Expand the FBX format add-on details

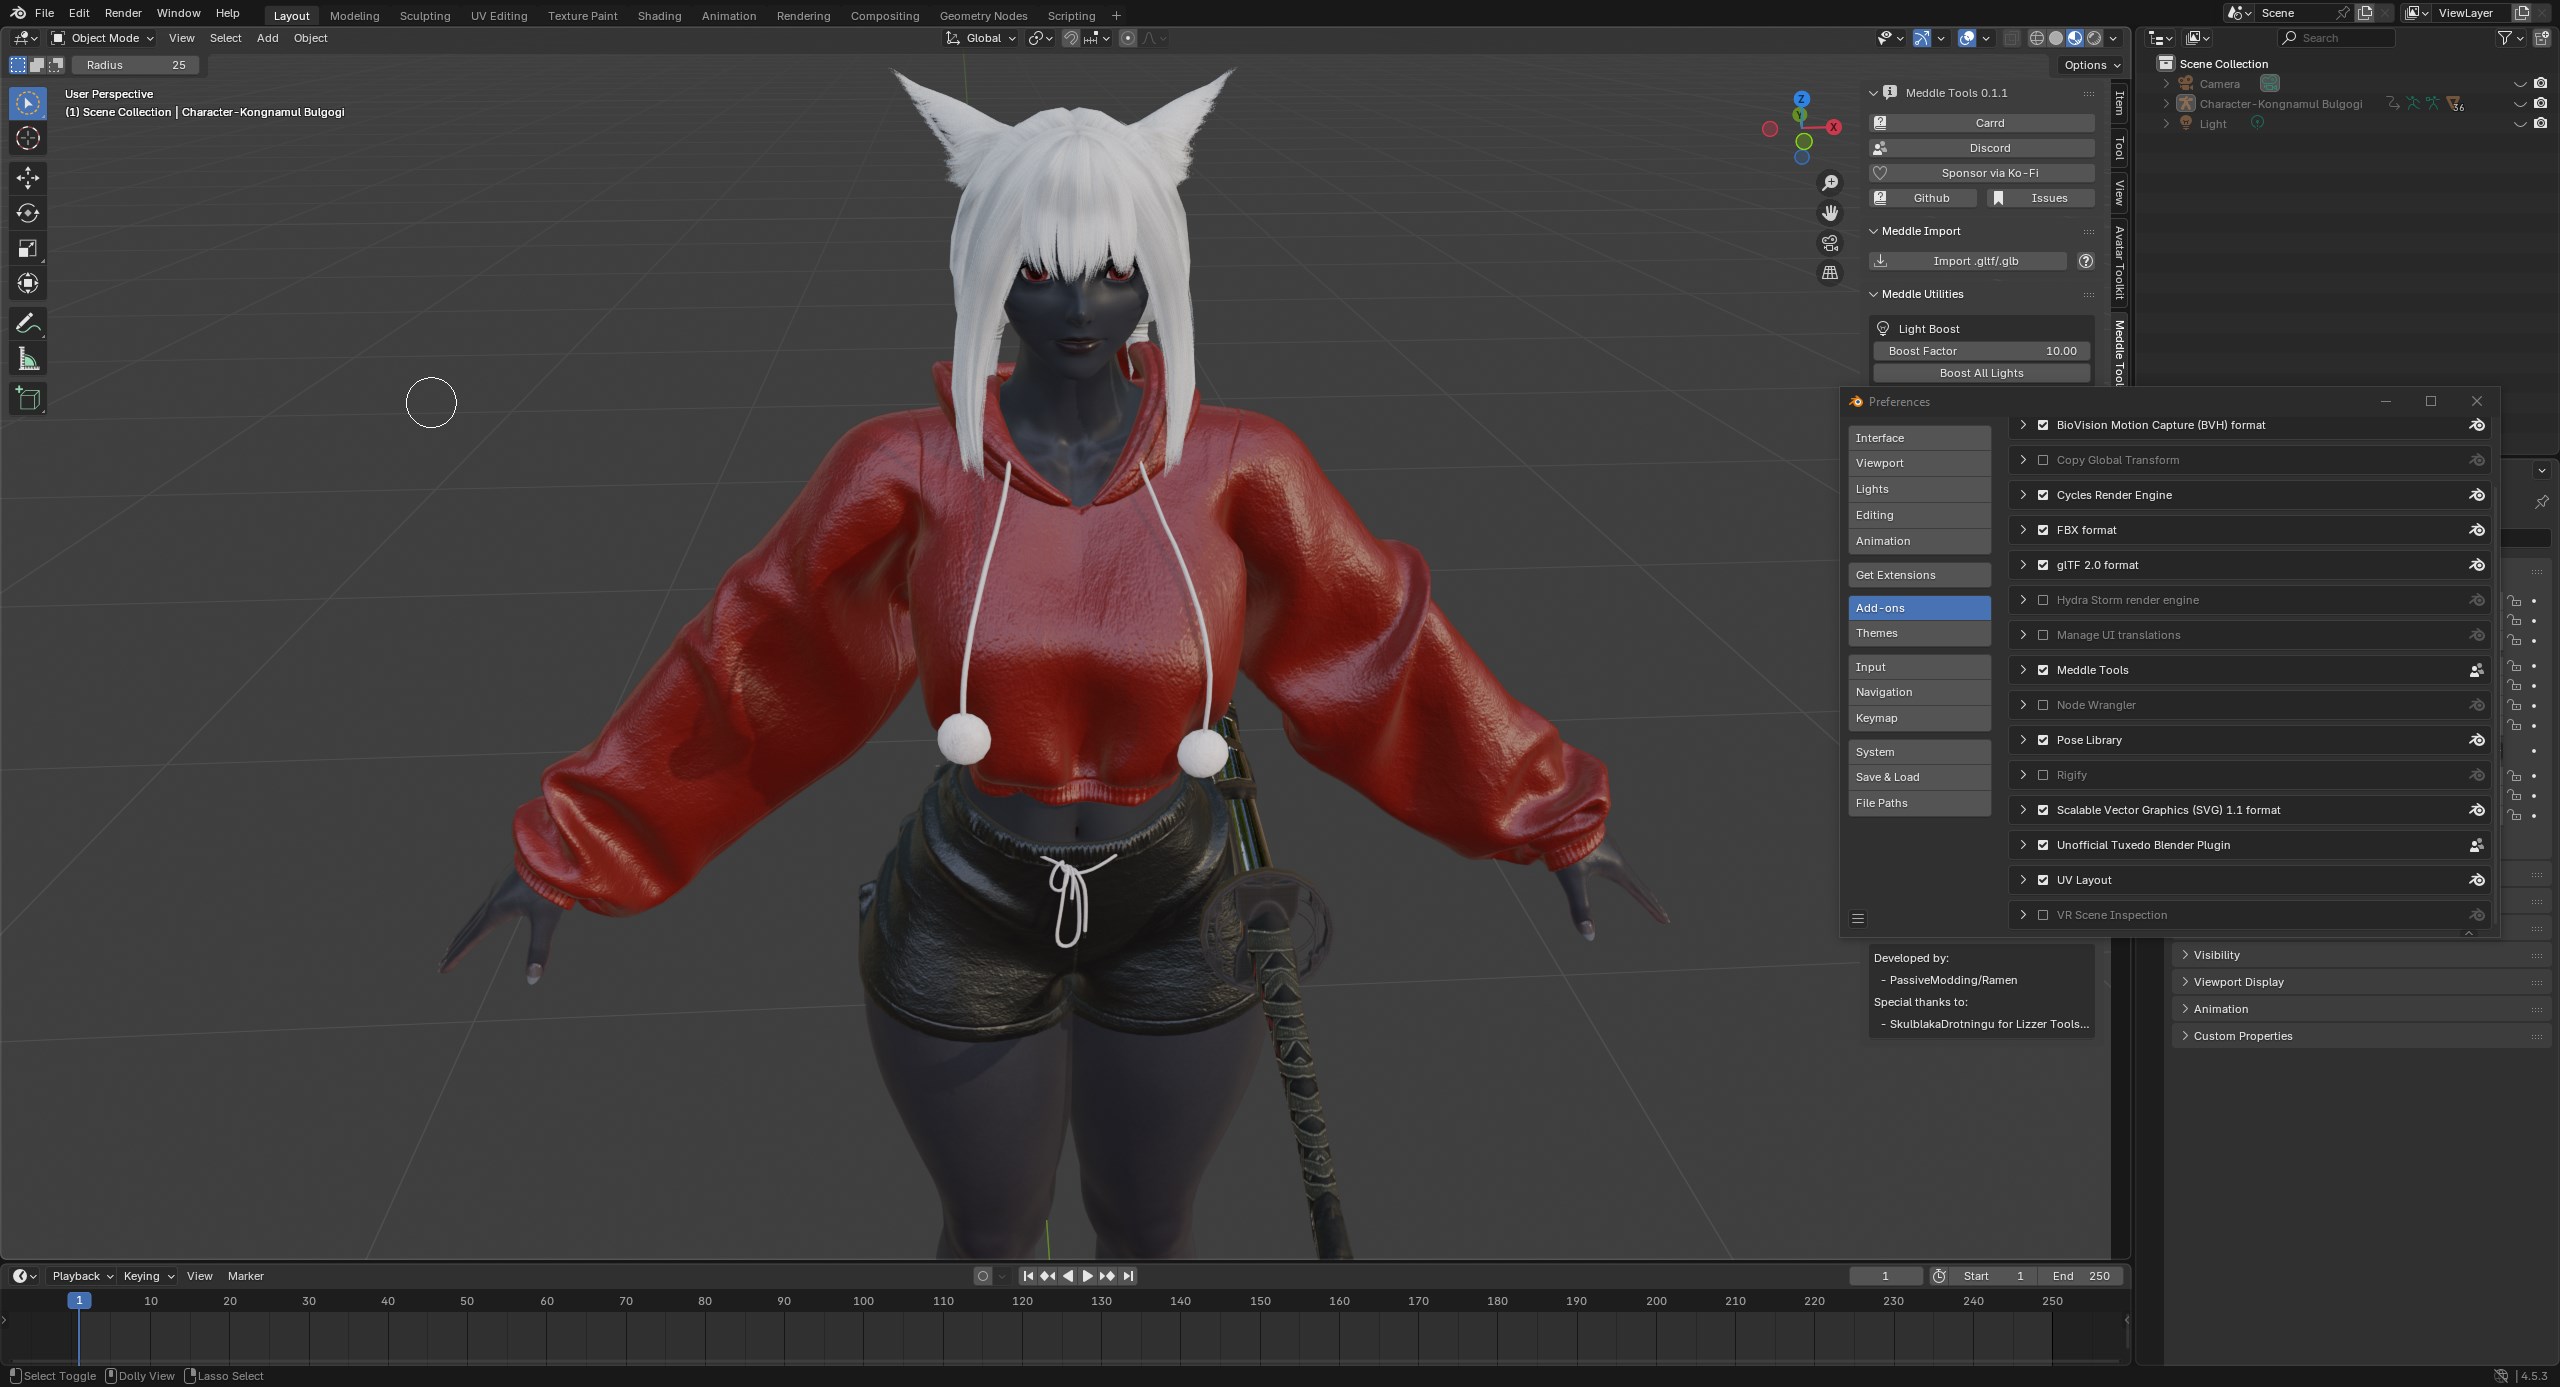(2023, 530)
